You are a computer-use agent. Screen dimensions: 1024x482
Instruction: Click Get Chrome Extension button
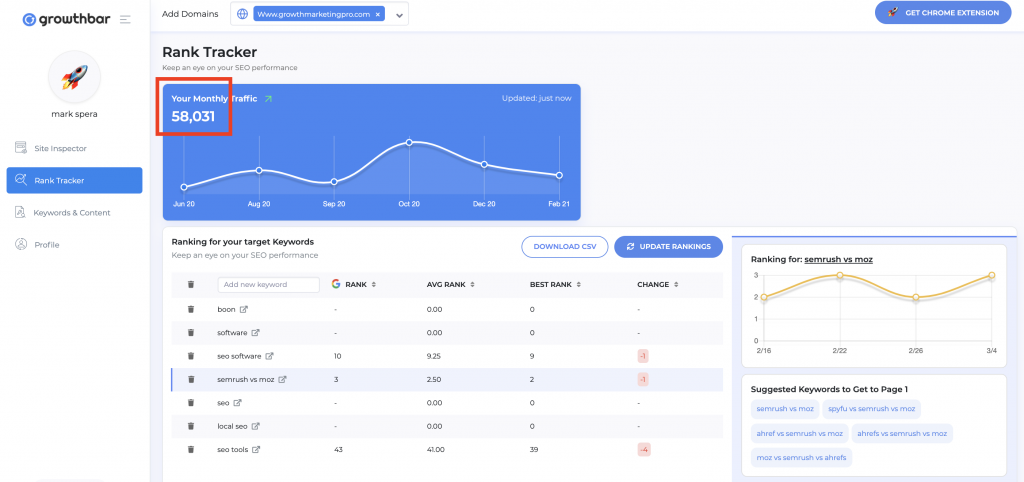click(x=943, y=12)
